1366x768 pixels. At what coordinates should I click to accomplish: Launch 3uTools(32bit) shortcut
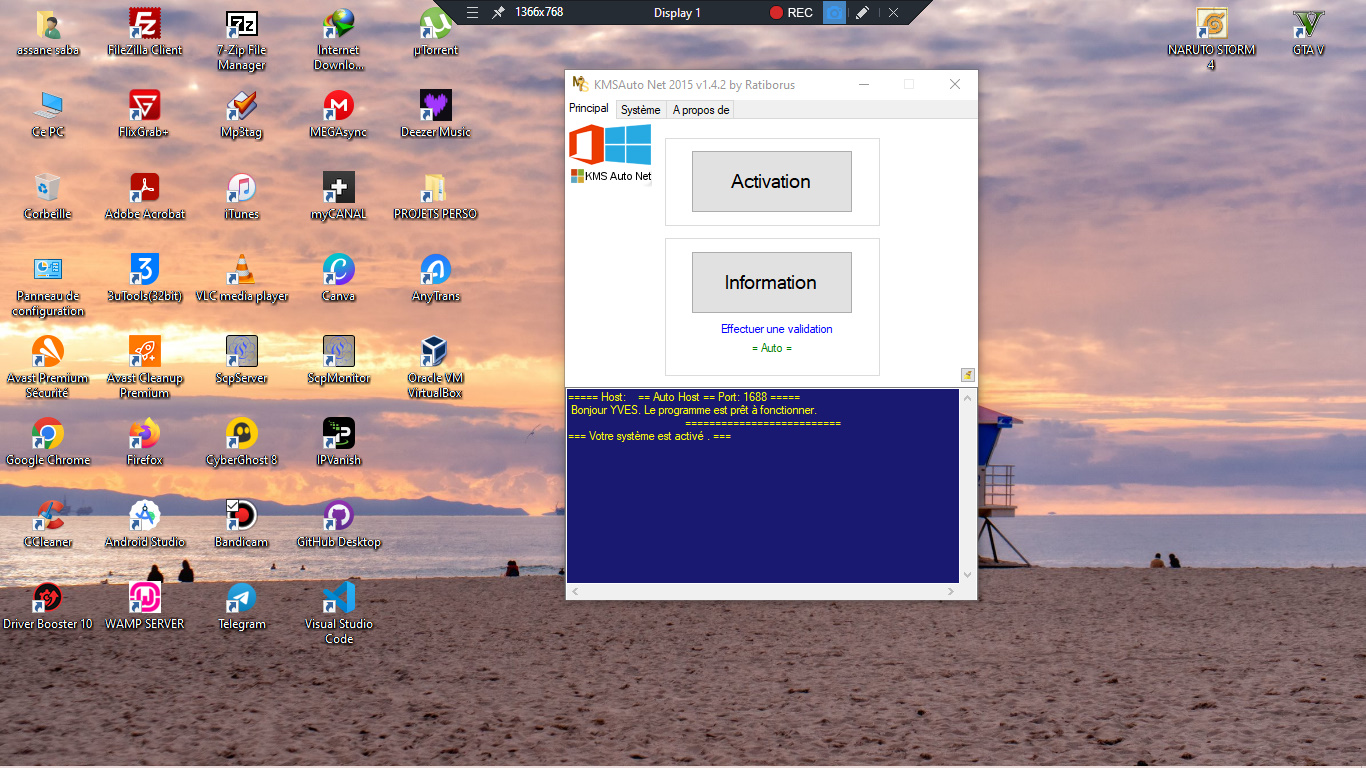[x=145, y=279]
